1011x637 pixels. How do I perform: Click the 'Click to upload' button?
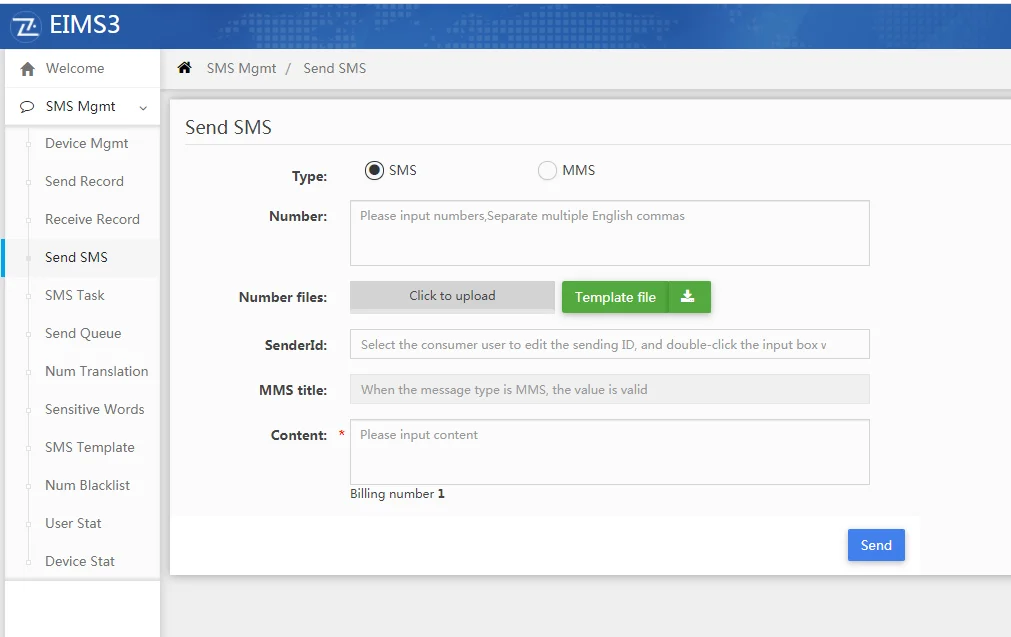452,296
